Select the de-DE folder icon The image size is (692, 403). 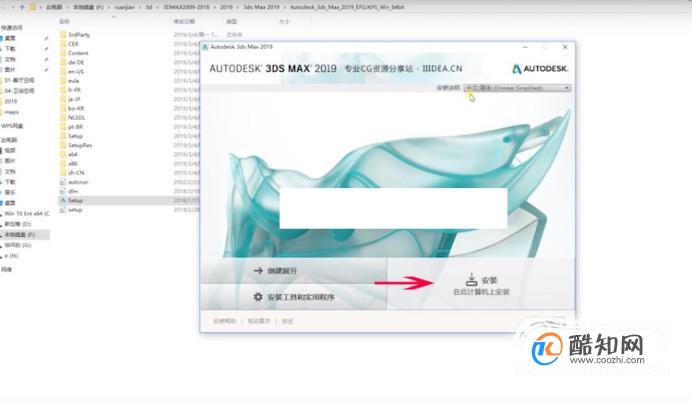click(x=63, y=62)
